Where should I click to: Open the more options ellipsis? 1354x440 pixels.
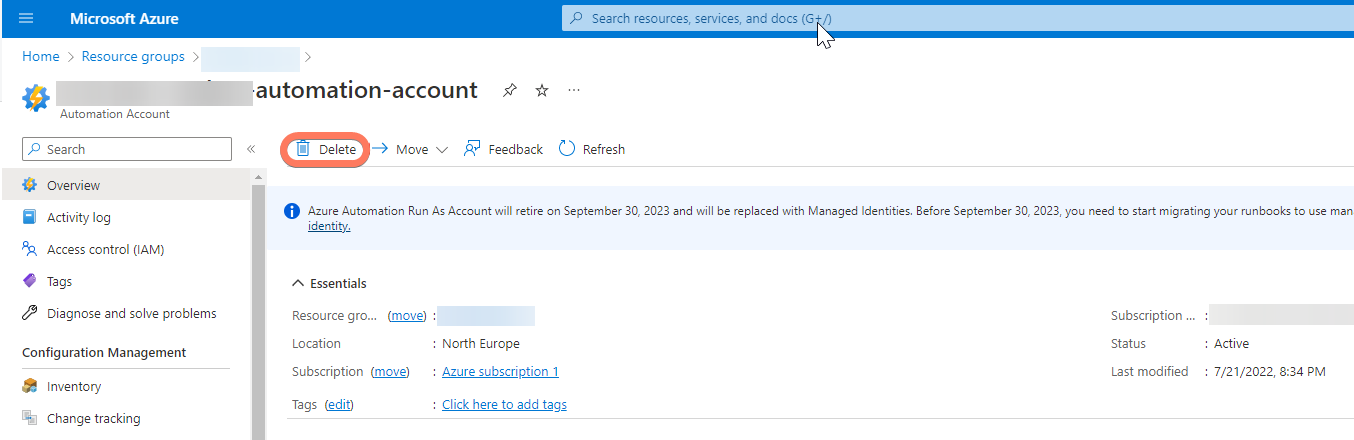(x=574, y=90)
